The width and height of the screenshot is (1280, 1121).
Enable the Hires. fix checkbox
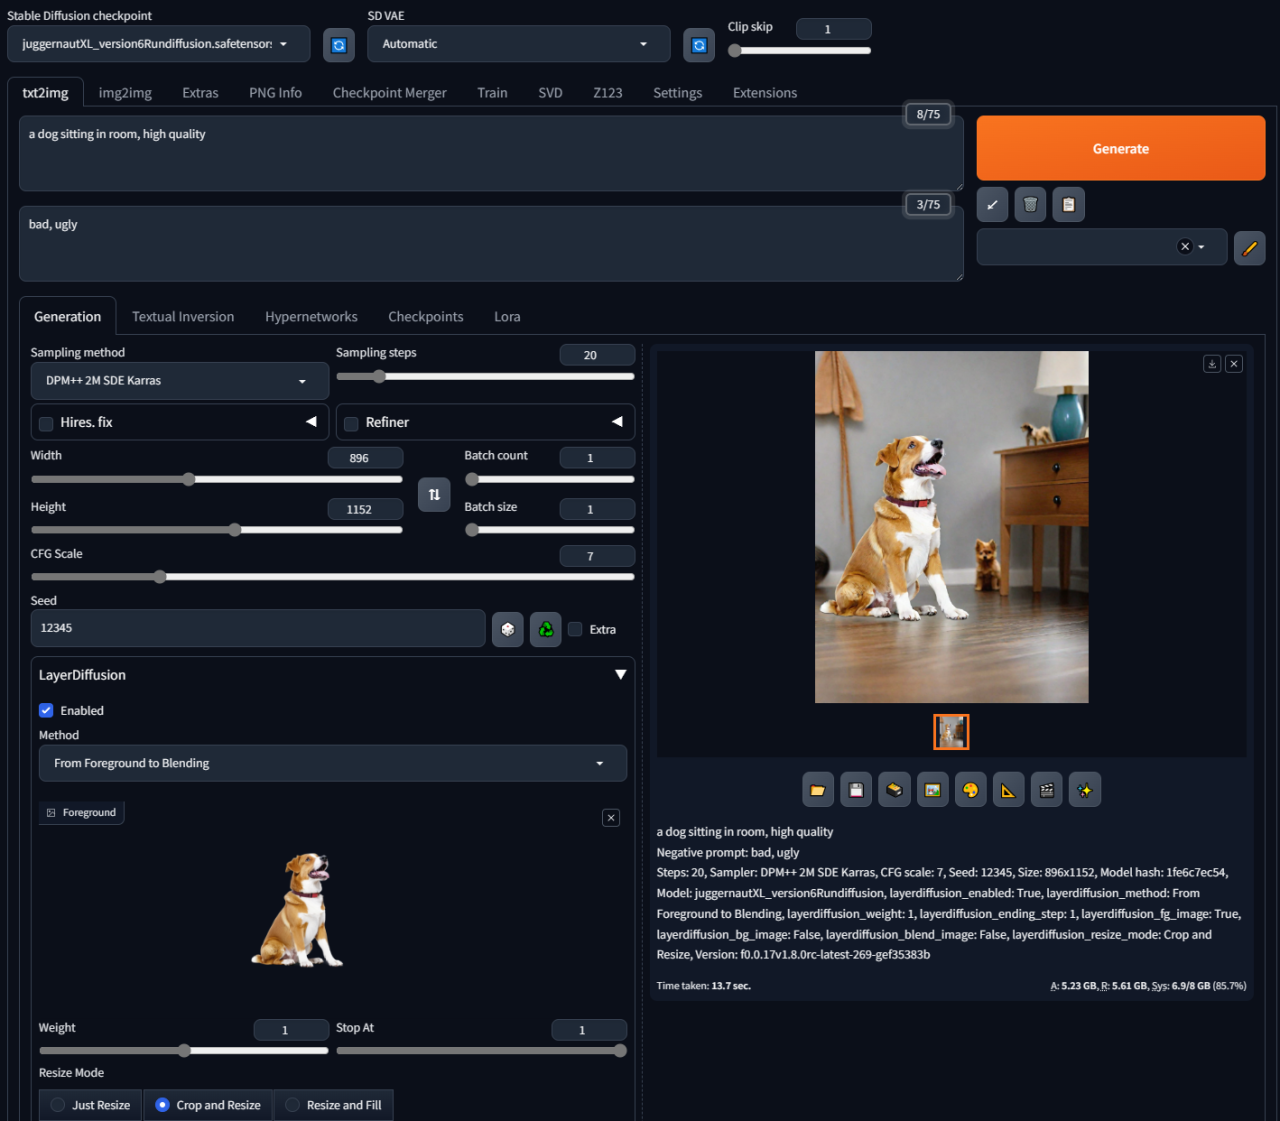tap(46, 424)
